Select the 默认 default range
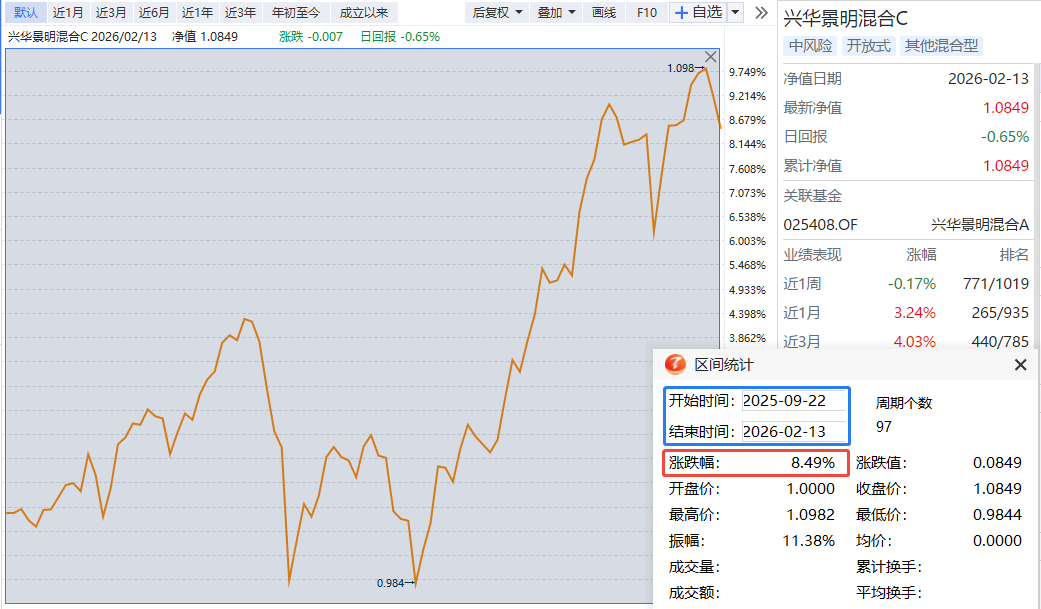 pos(26,13)
